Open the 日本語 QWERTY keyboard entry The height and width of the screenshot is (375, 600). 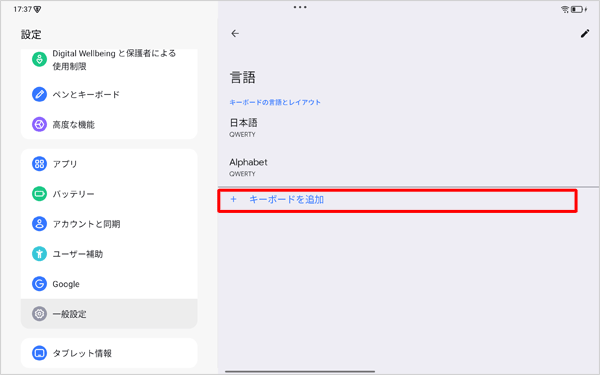[408, 128]
